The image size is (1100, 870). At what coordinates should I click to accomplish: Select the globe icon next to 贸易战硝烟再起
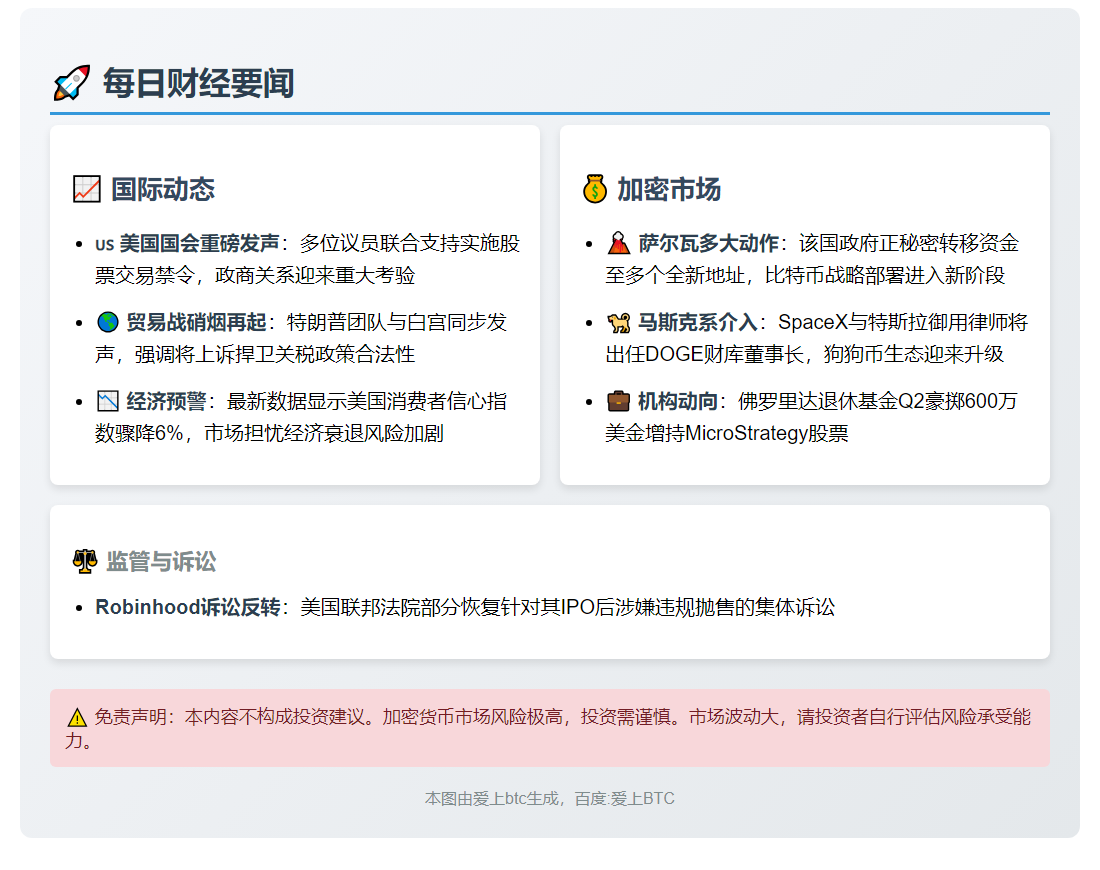109,322
